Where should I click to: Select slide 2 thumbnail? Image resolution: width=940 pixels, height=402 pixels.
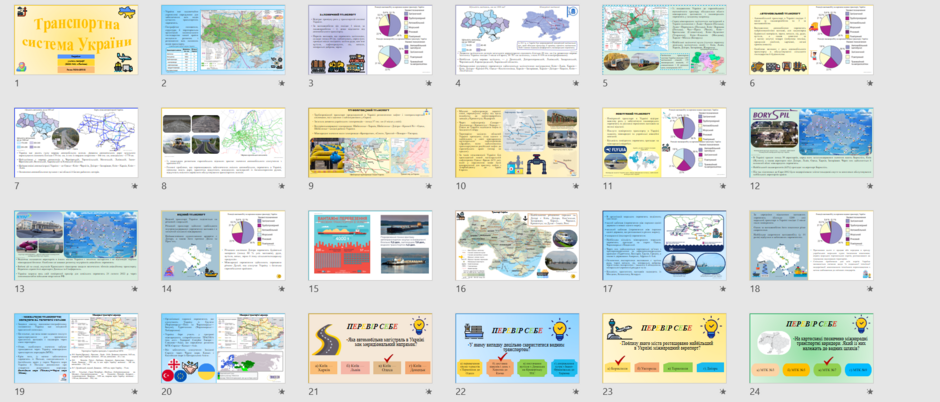pos(223,40)
